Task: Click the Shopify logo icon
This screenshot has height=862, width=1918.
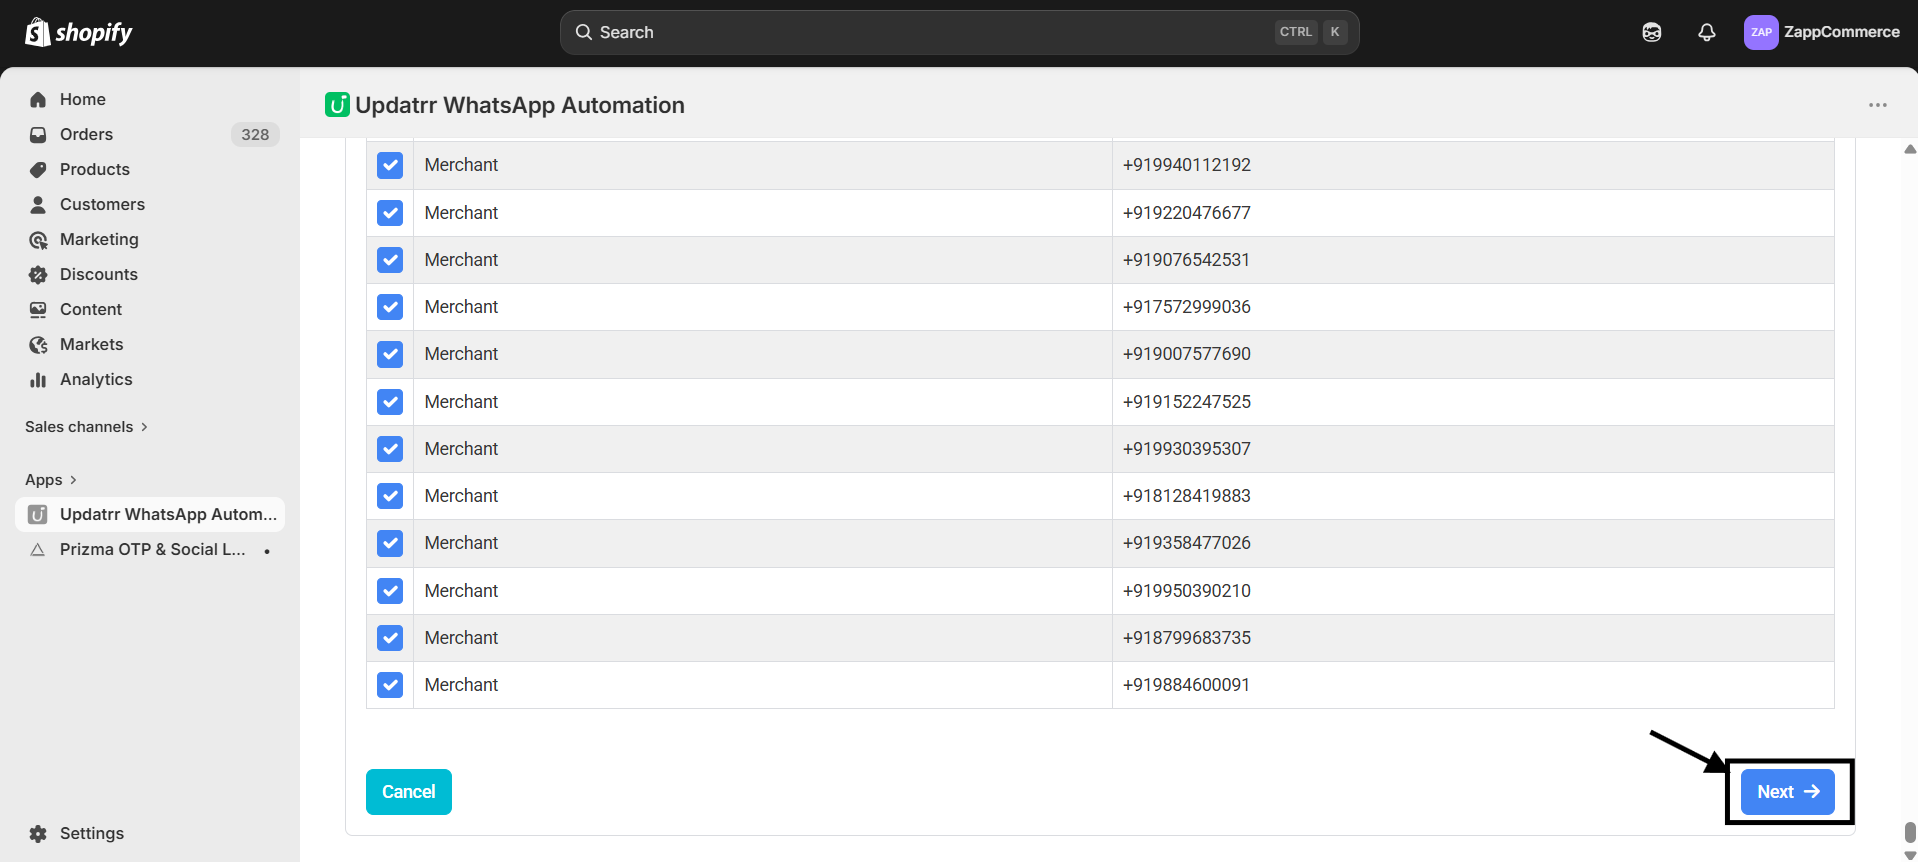Action: tap(38, 32)
